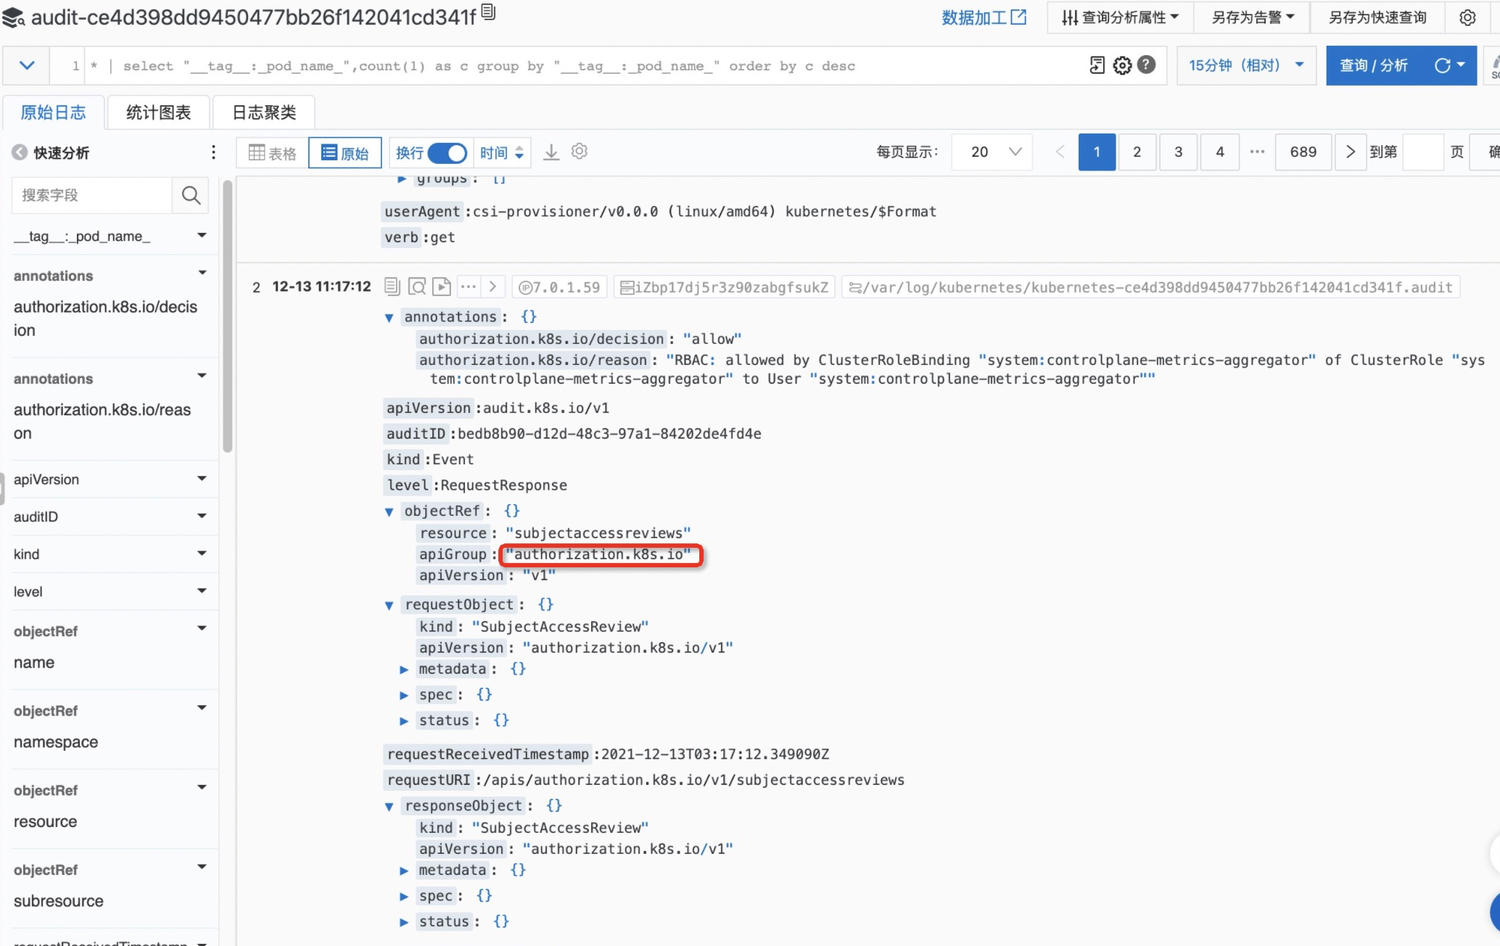Expand the objectRef namespace field arrow
This screenshot has width=1500, height=946.
pyautogui.click(x=202, y=709)
